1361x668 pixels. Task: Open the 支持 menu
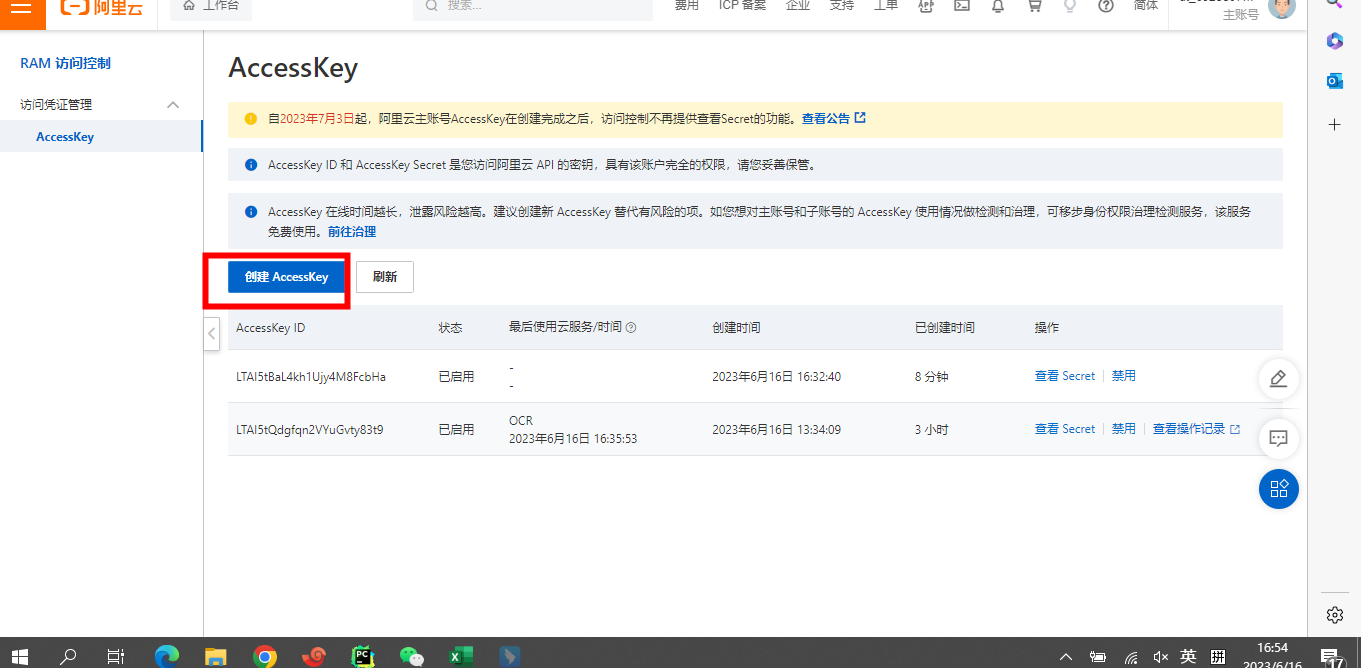842,6
